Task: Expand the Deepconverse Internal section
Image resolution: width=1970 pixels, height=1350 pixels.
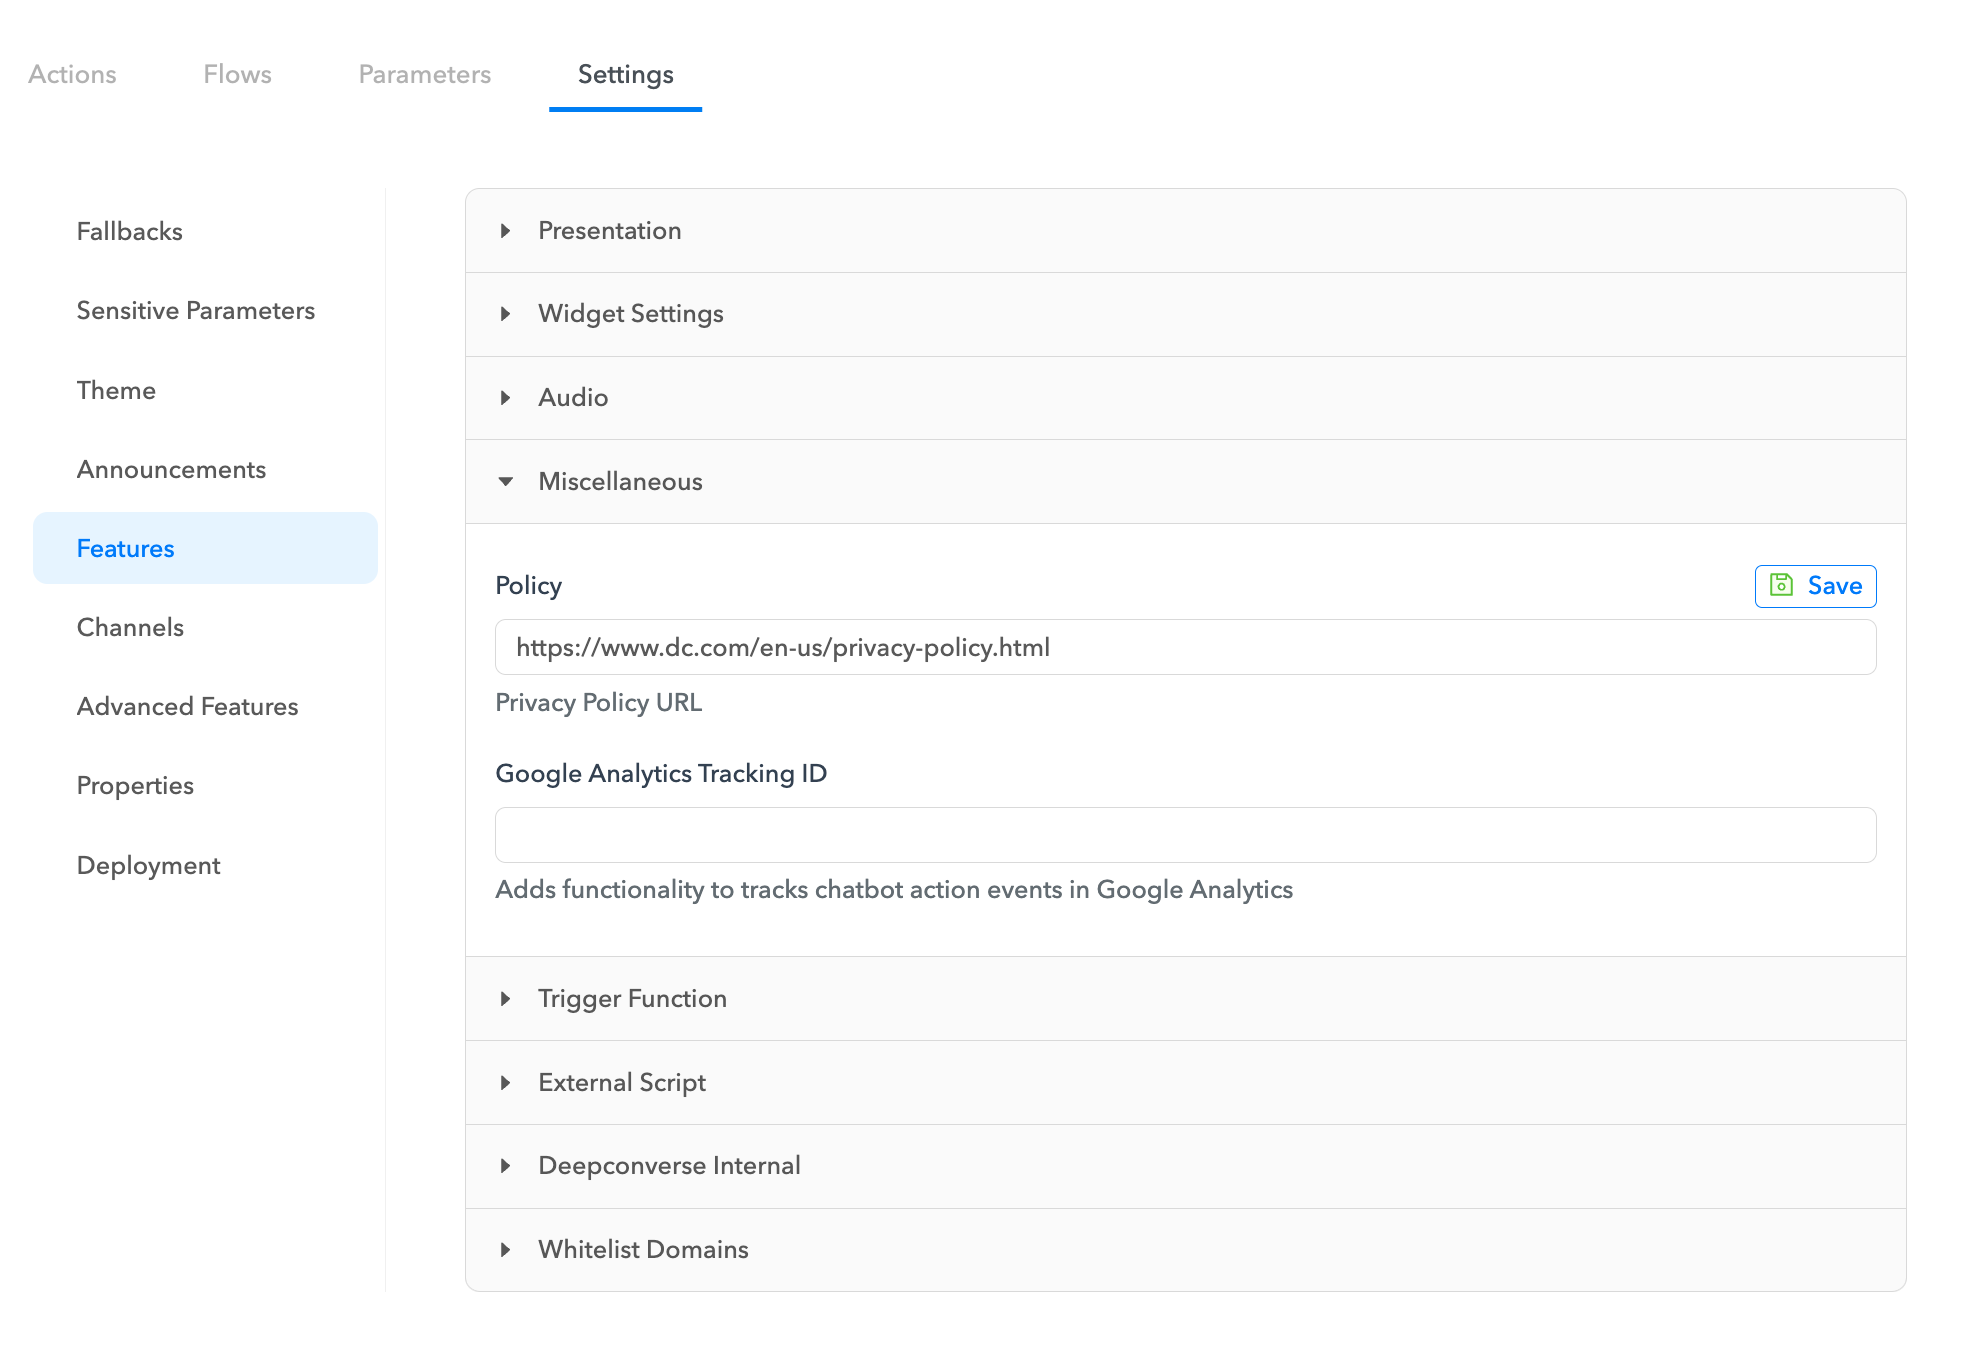Action: pos(668,1166)
